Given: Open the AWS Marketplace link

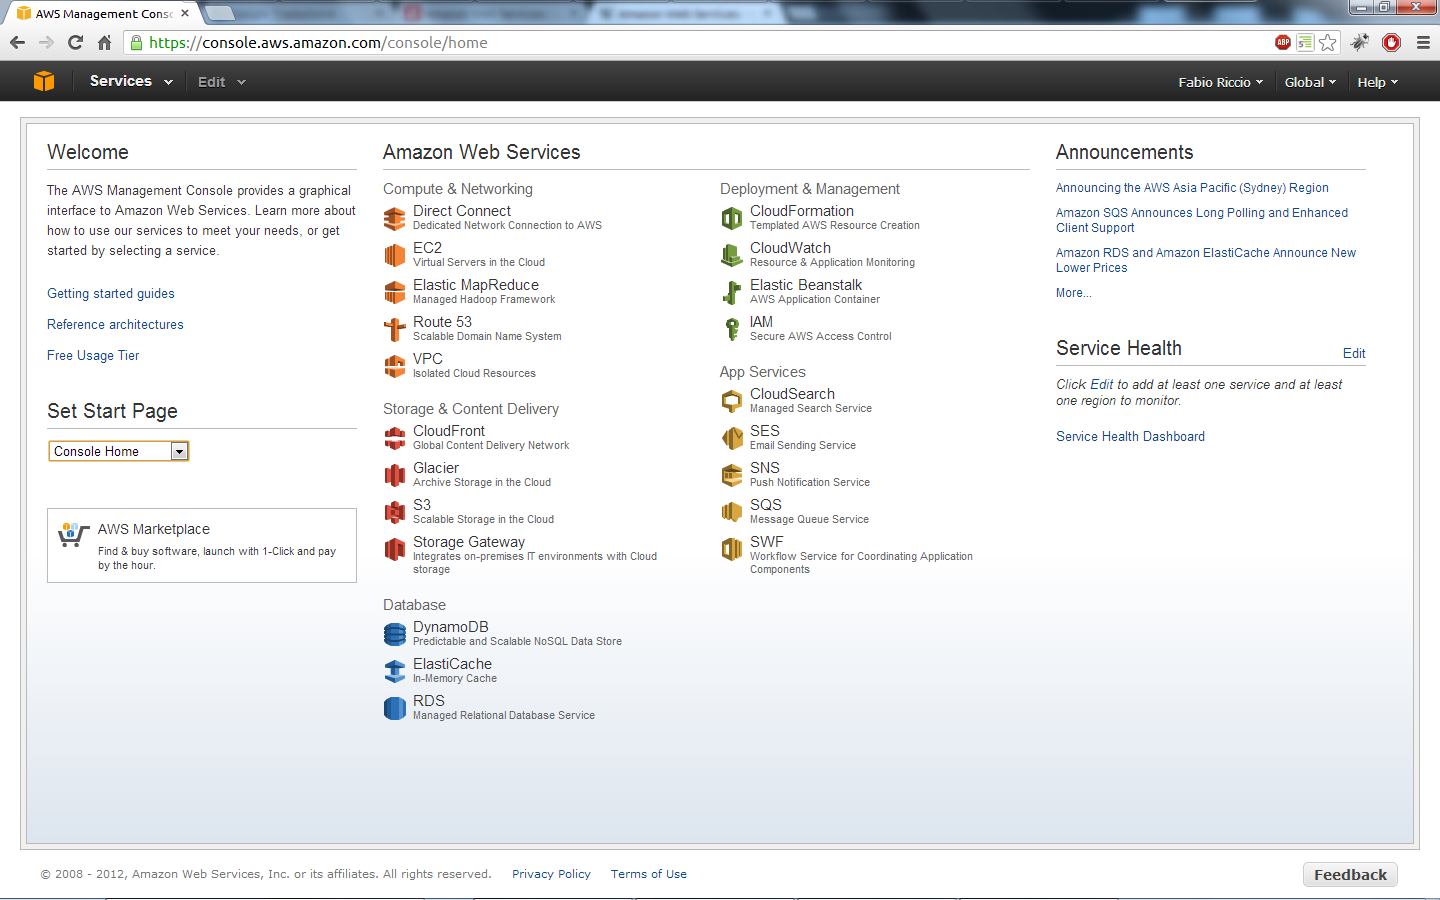Looking at the screenshot, I should tap(154, 529).
